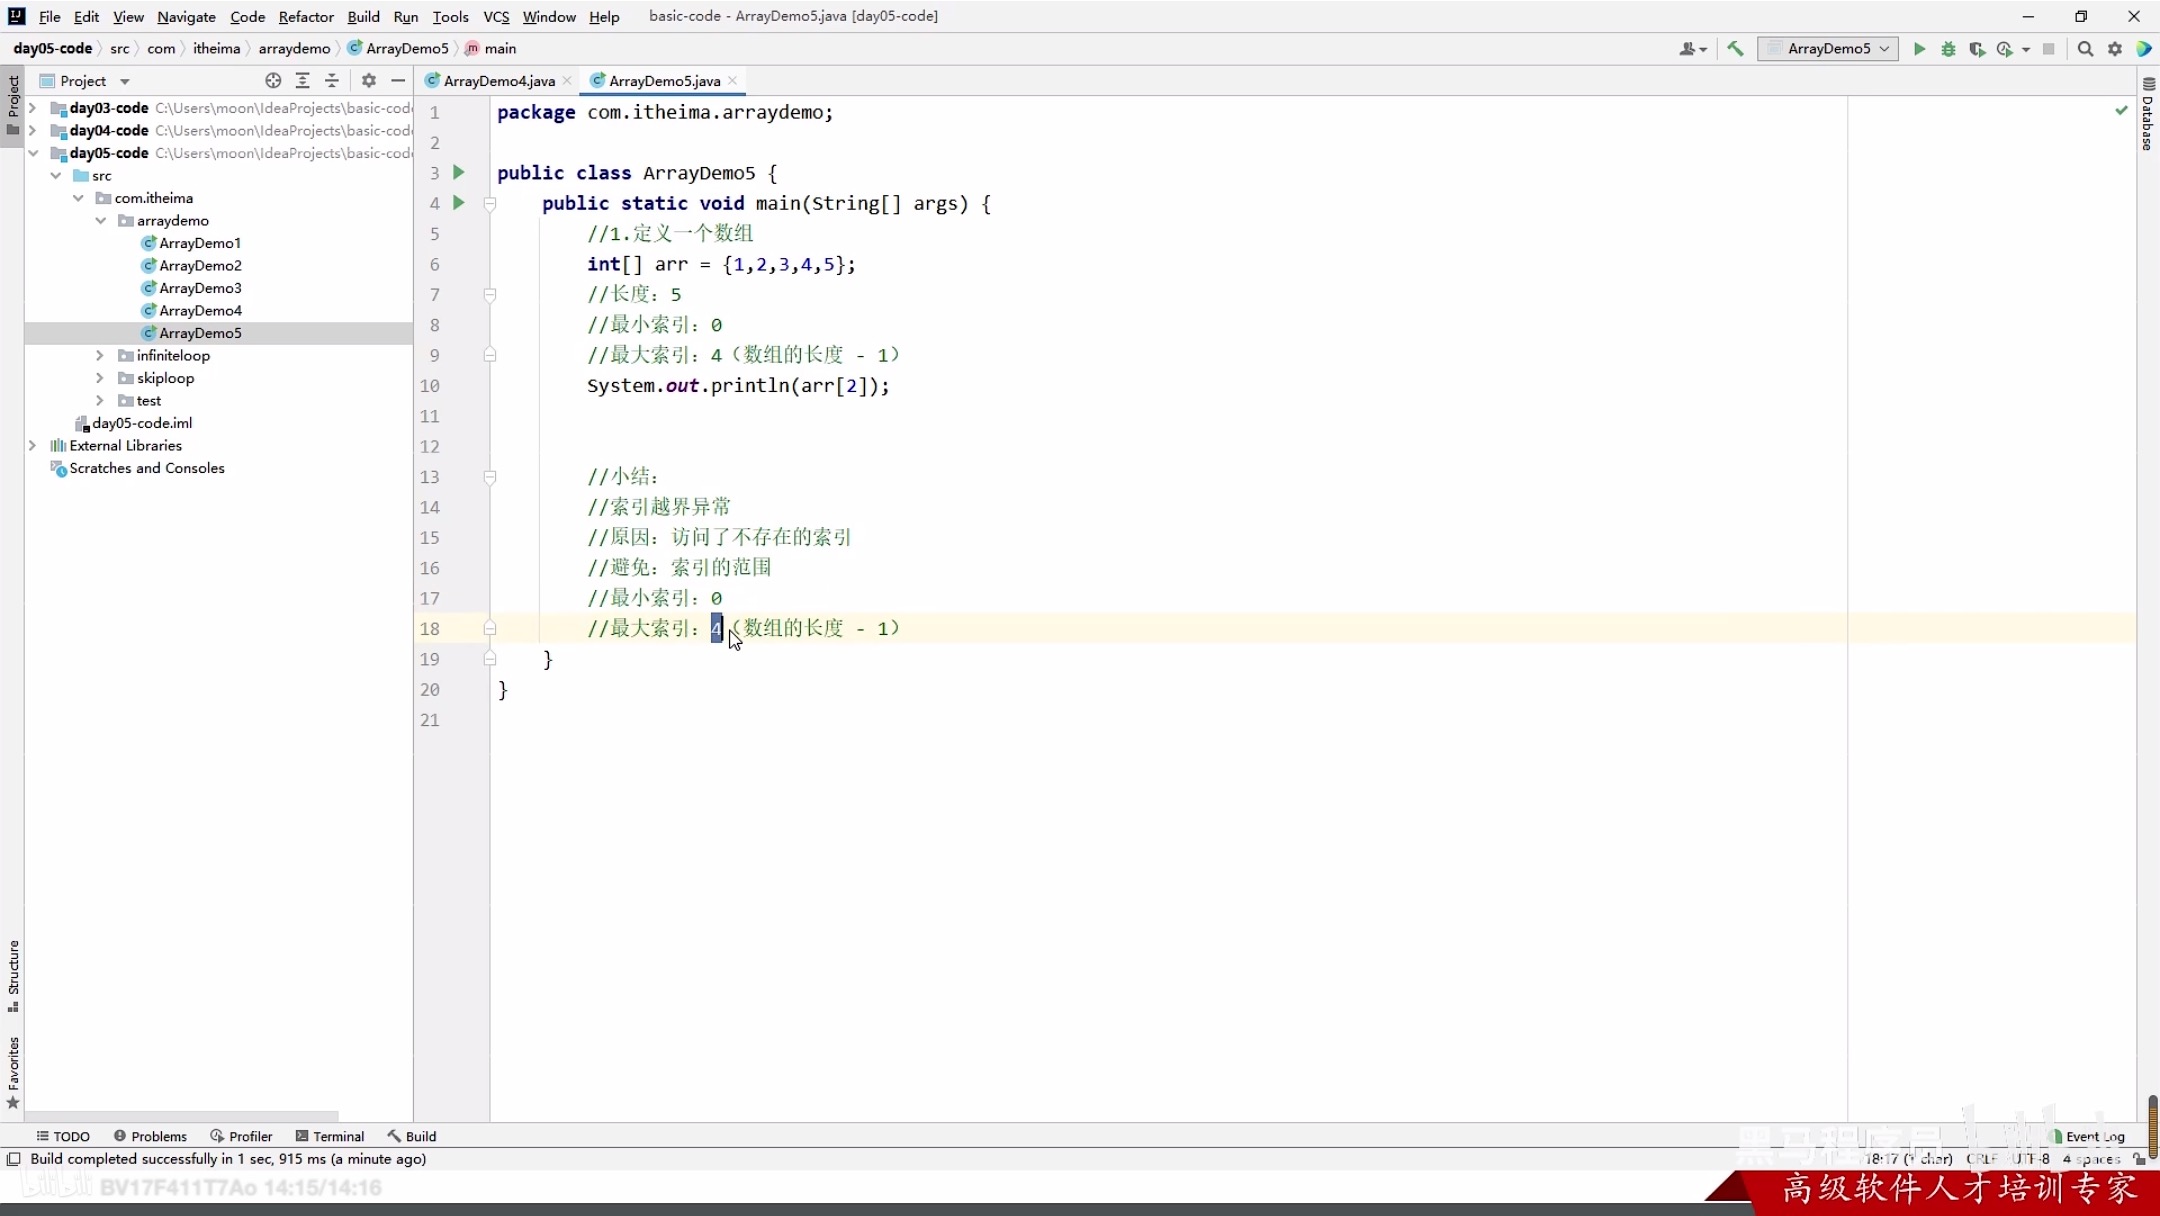Viewport: 2160px width, 1216px height.
Task: Click UTF-8 encoding in the status bar
Action: 2031,1159
